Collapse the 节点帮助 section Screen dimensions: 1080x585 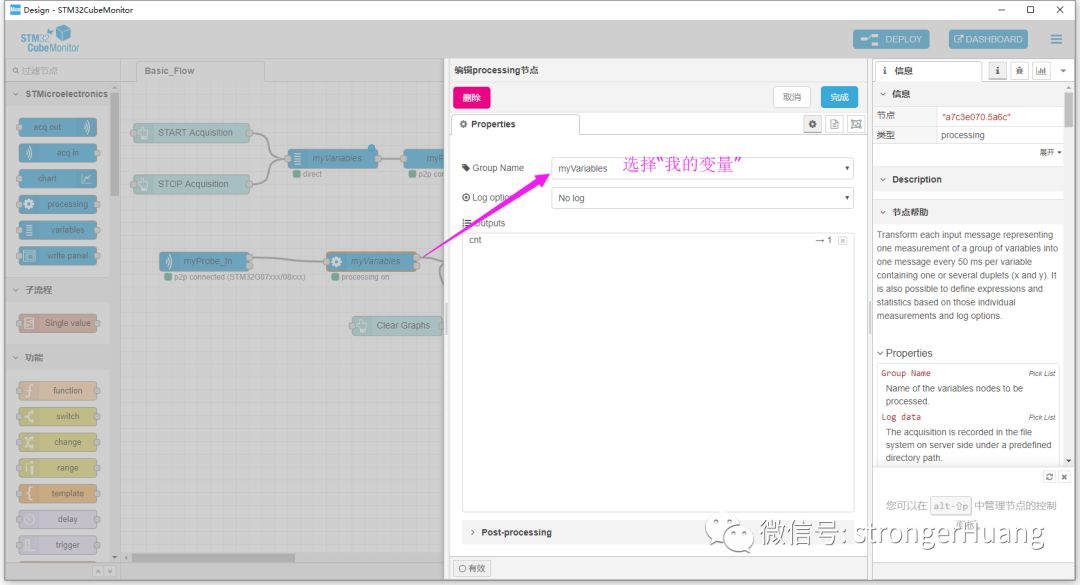click(968, 212)
